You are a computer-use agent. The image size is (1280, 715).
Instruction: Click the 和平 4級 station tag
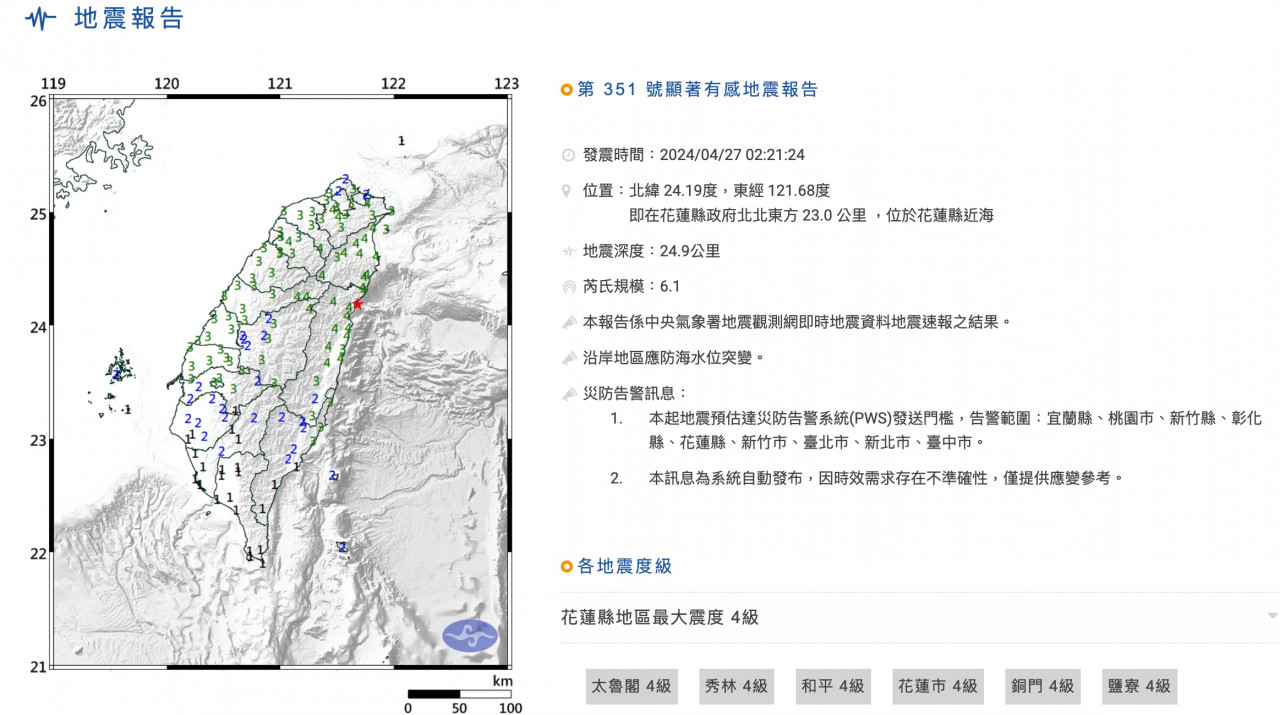click(832, 686)
